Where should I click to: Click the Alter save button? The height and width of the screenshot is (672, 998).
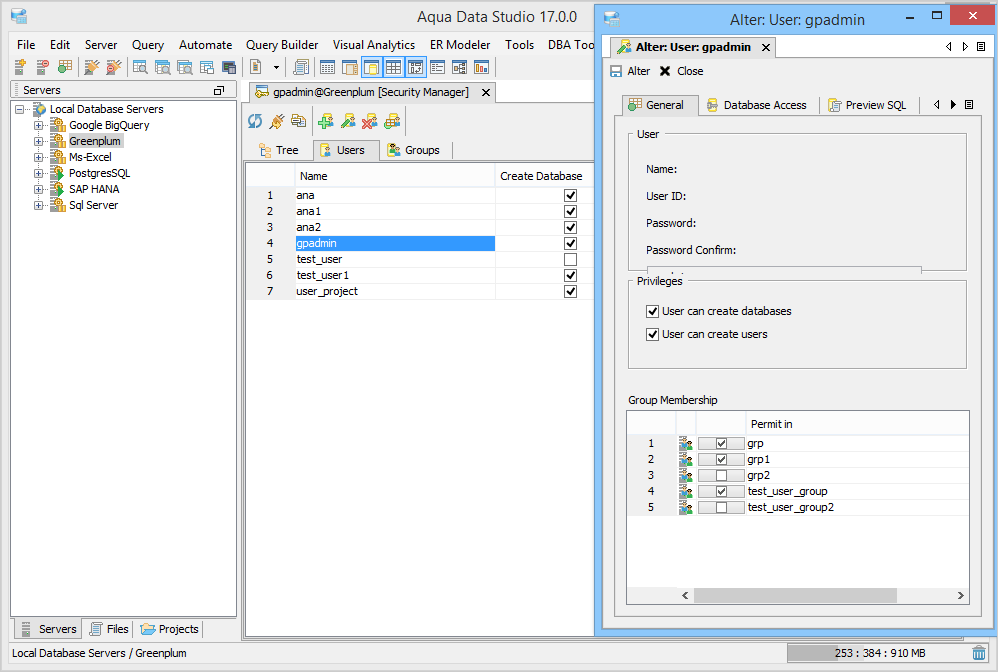630,71
